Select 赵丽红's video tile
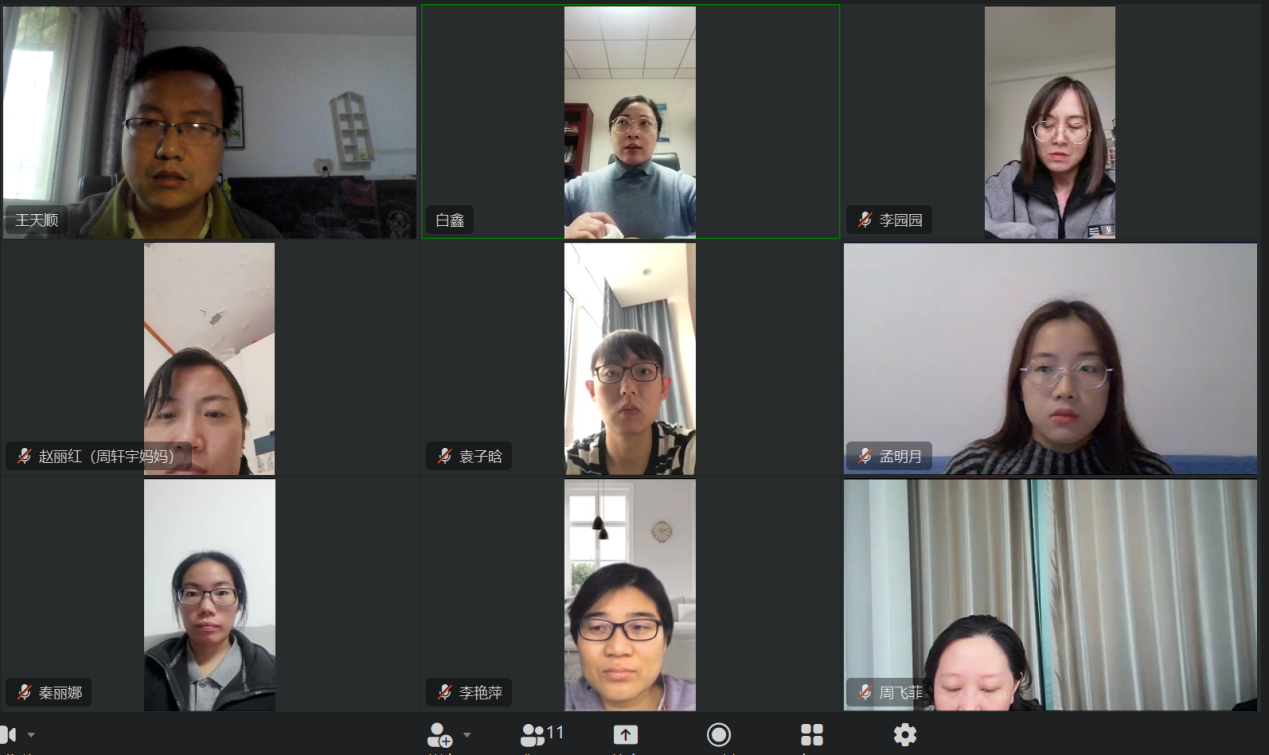 [x=209, y=359]
